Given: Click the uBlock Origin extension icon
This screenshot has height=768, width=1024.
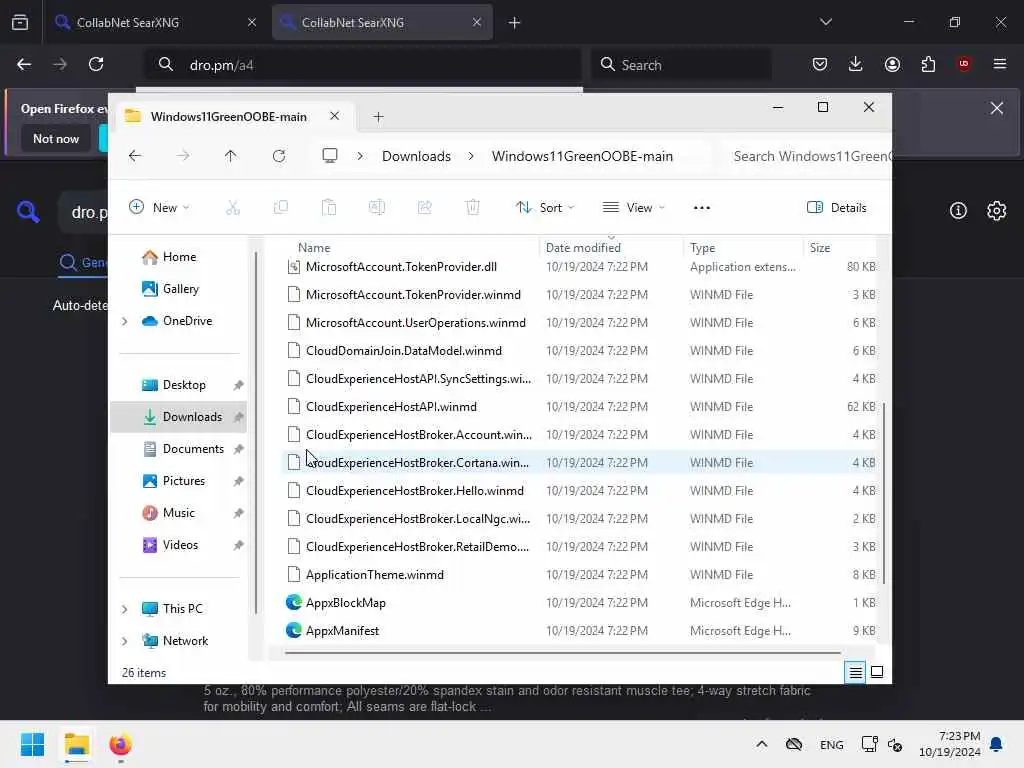Looking at the screenshot, I should click(x=964, y=64).
